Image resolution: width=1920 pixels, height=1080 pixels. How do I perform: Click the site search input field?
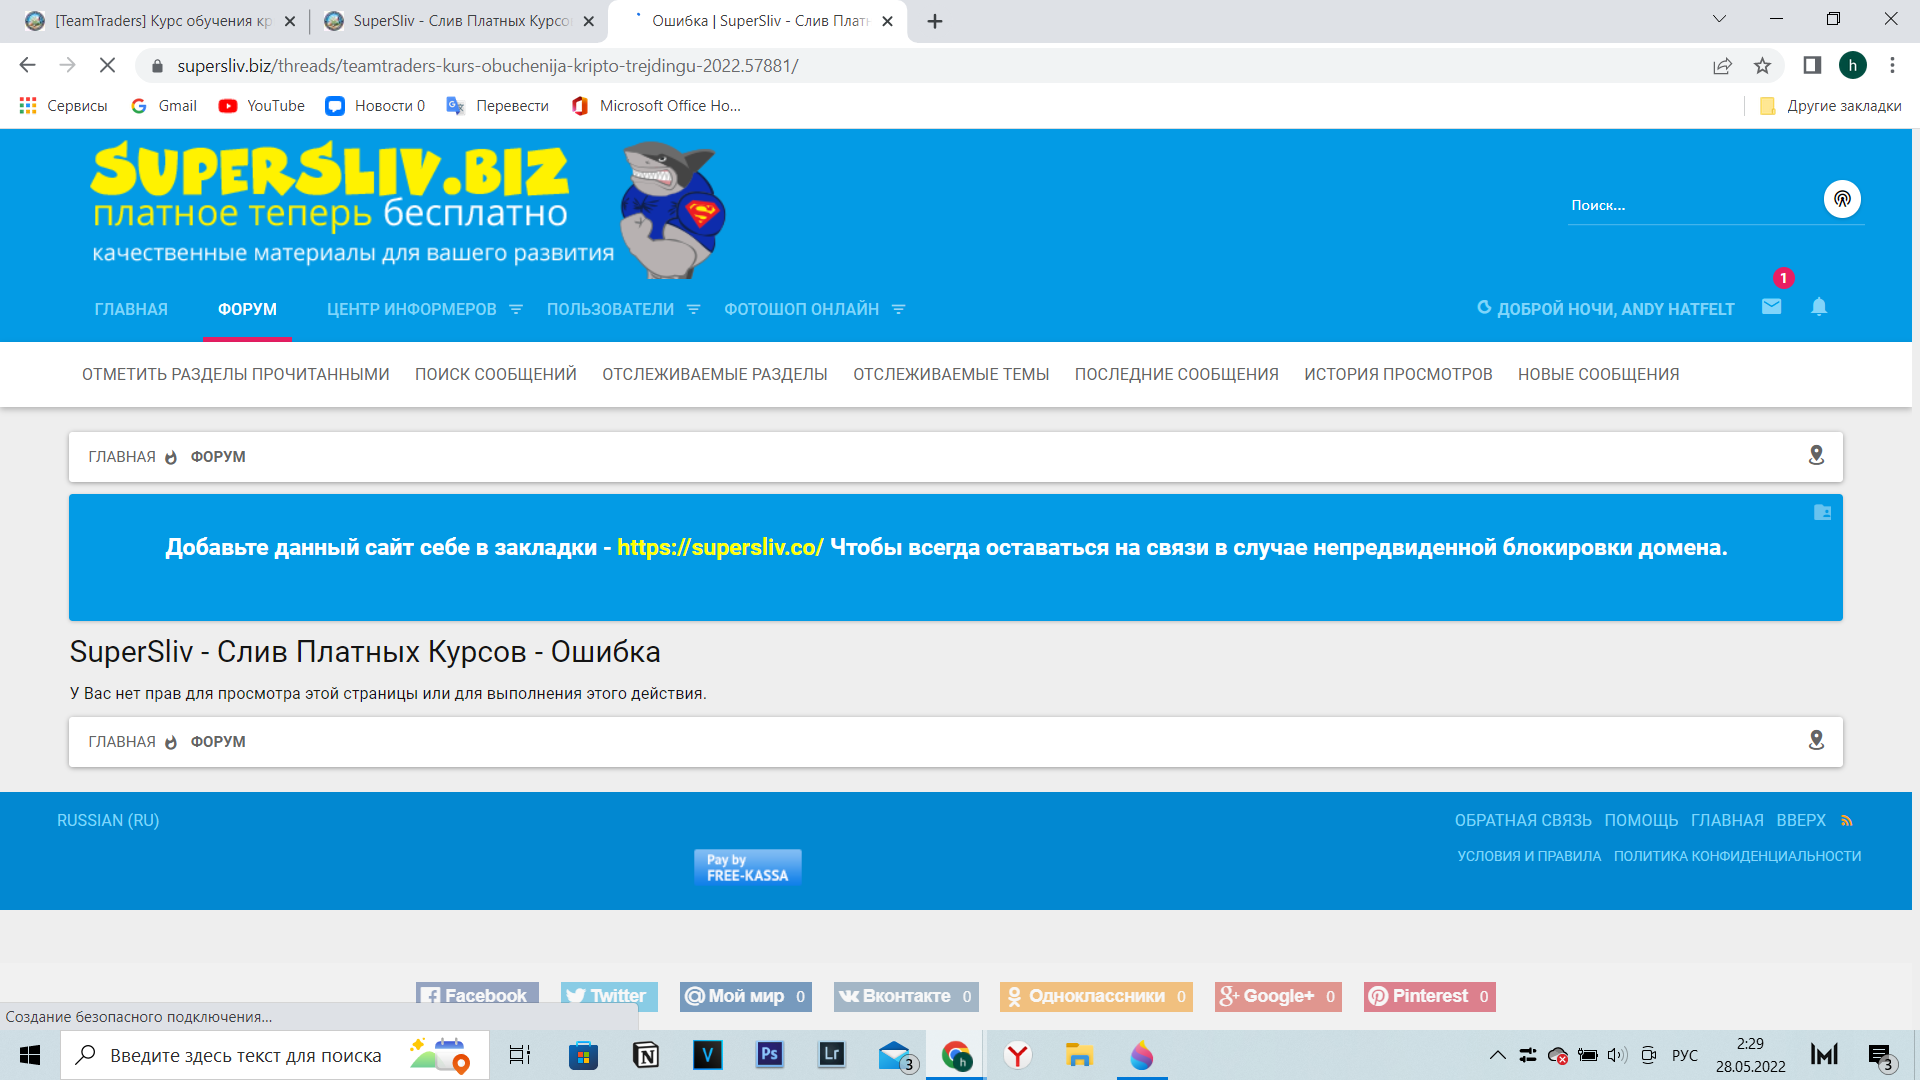(1692, 205)
